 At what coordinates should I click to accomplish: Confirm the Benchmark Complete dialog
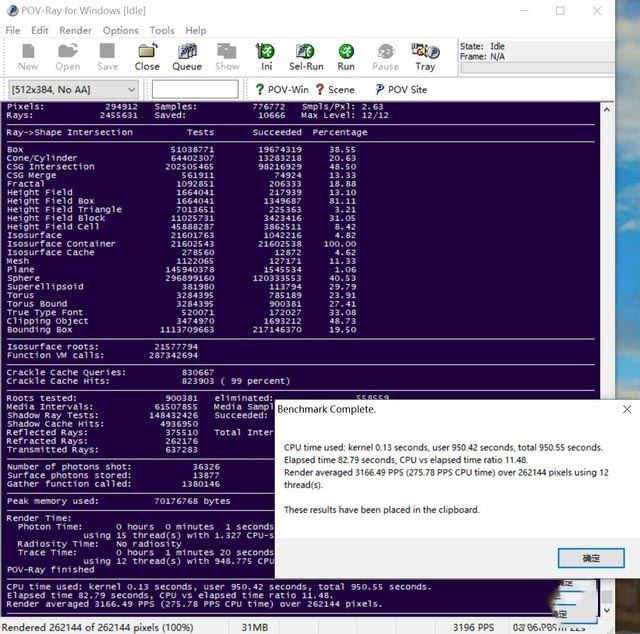coord(591,558)
